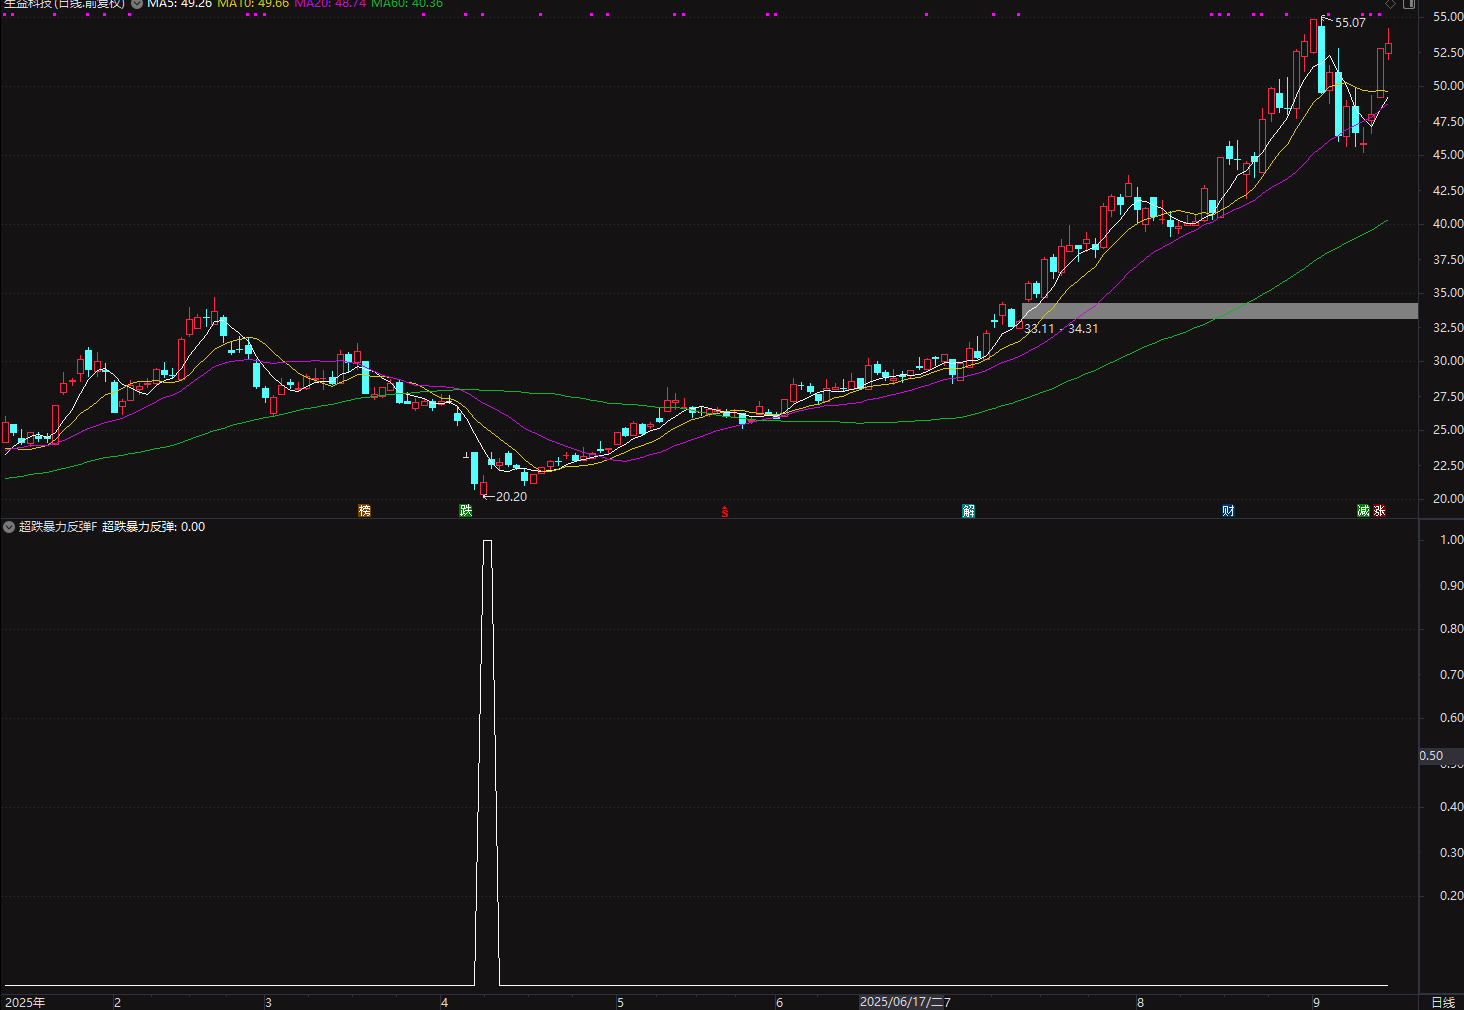Click month 4 on the time axis
This screenshot has height=1010, width=1464.
point(444,1002)
